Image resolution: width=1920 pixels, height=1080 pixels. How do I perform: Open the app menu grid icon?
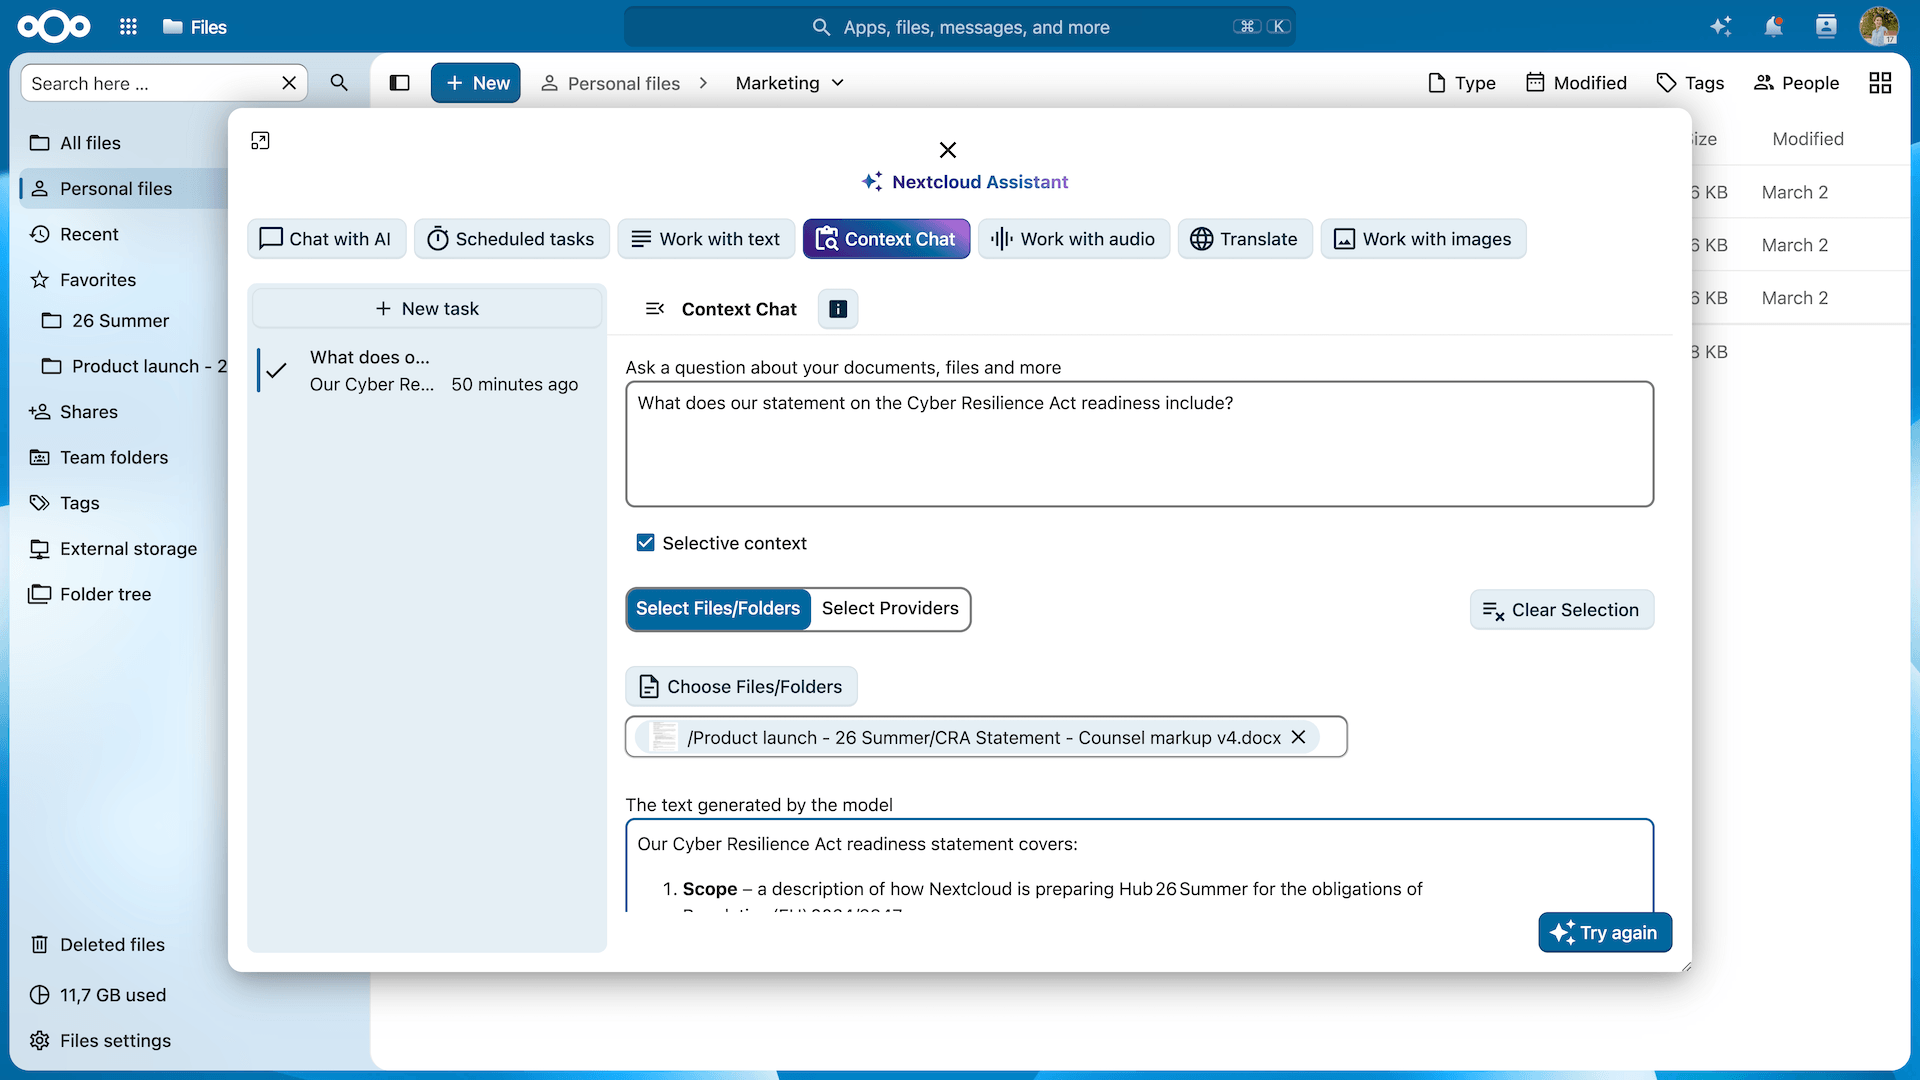128,27
